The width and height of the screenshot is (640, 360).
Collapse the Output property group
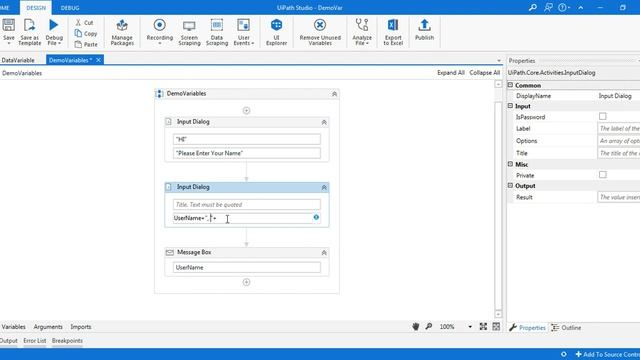pyautogui.click(x=510, y=185)
